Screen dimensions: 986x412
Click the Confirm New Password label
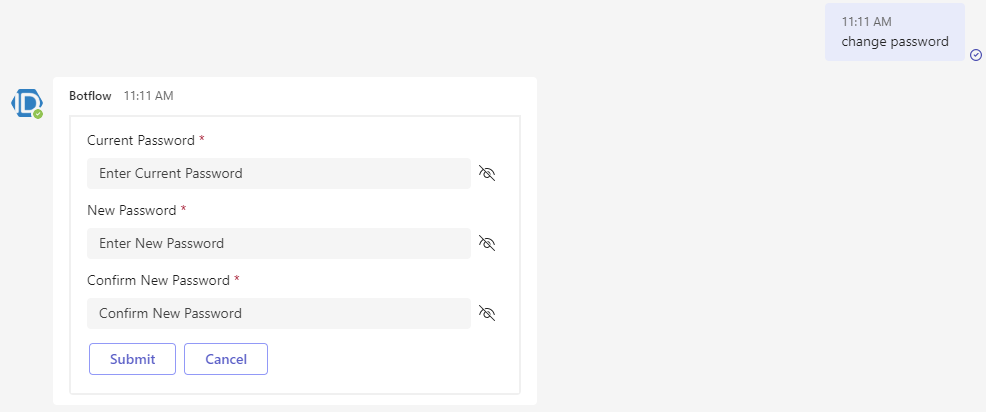[158, 280]
